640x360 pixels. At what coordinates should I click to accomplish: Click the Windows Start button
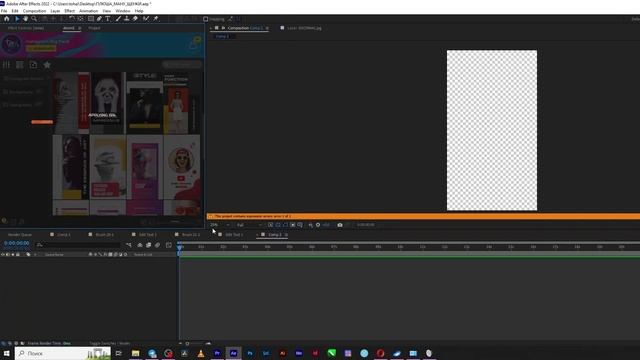7,353
